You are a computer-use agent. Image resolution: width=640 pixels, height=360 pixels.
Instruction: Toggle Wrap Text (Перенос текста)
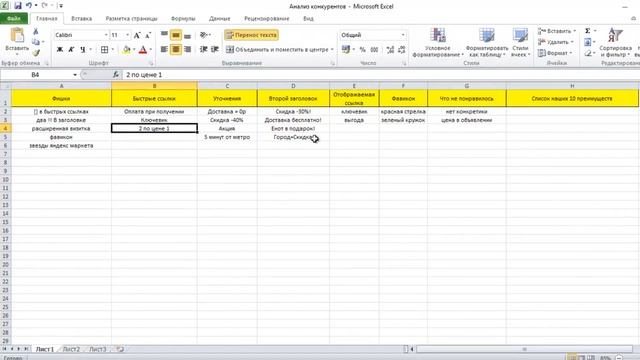[251, 35]
